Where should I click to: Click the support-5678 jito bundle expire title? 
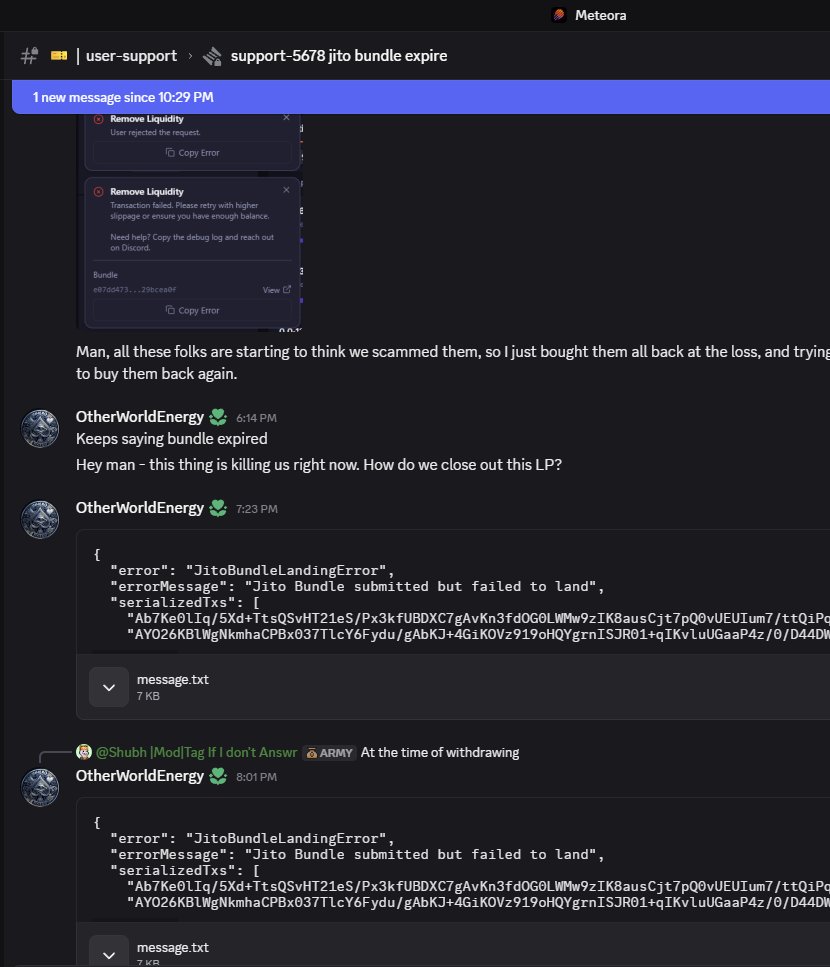click(339, 56)
